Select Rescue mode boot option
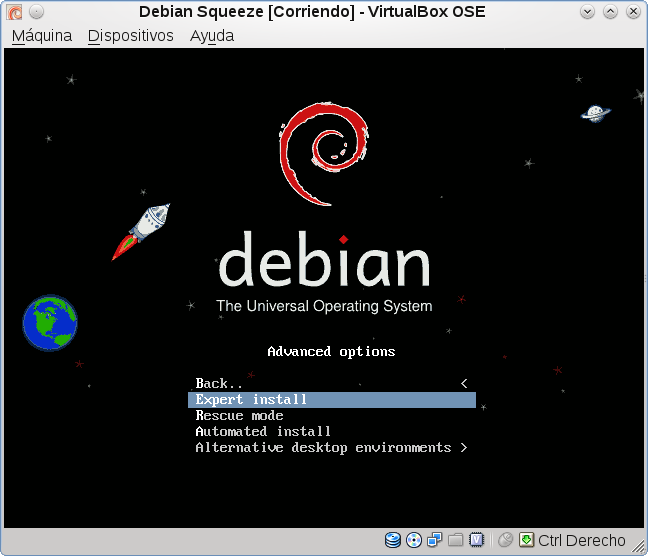Viewport: 648px width, 556px height. point(332,415)
